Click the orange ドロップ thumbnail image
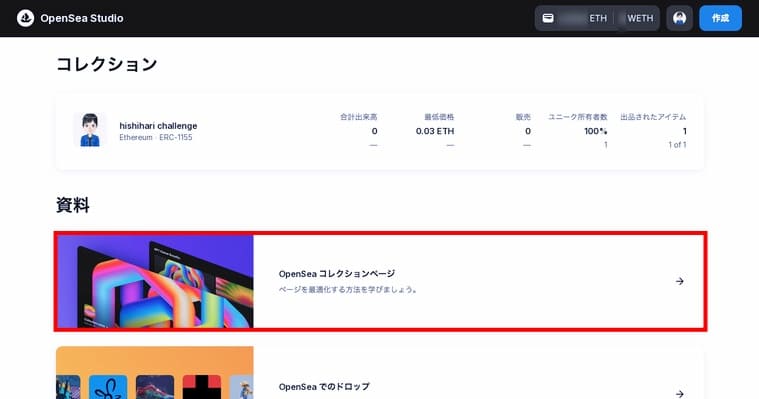This screenshot has height=399, width=759. click(155, 372)
